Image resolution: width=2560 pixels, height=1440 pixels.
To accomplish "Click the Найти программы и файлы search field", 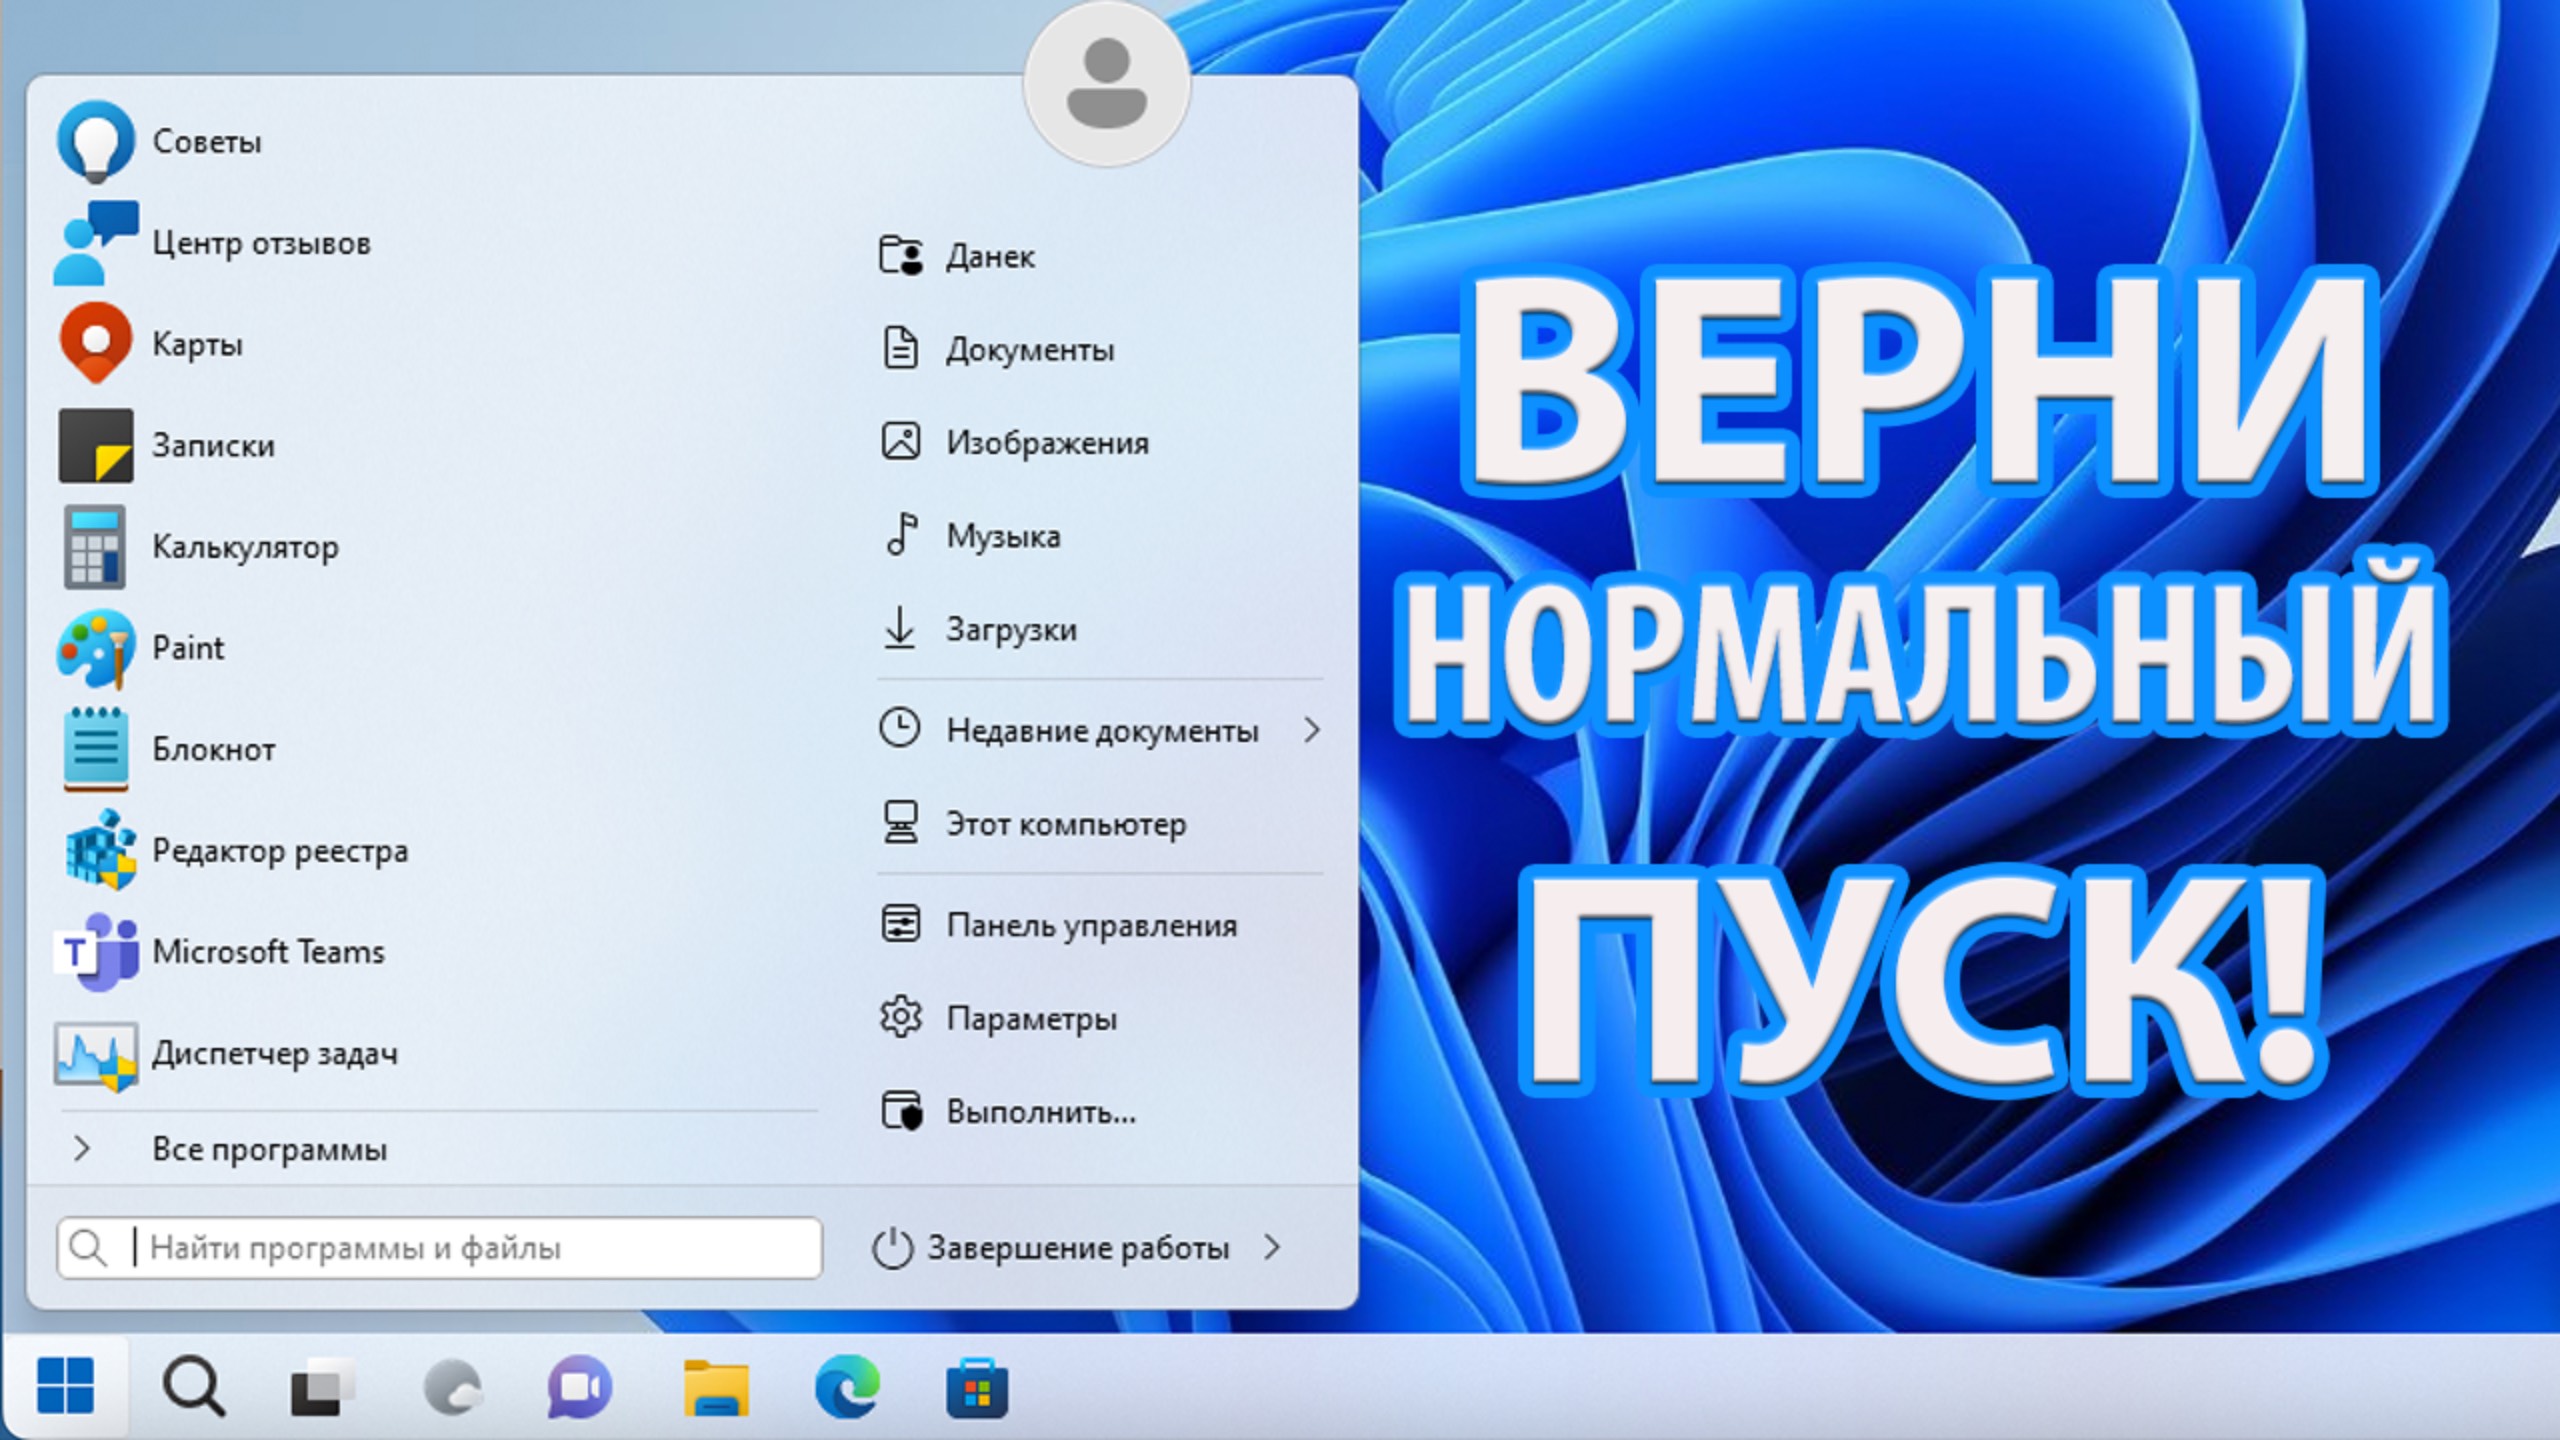I will coord(440,1247).
